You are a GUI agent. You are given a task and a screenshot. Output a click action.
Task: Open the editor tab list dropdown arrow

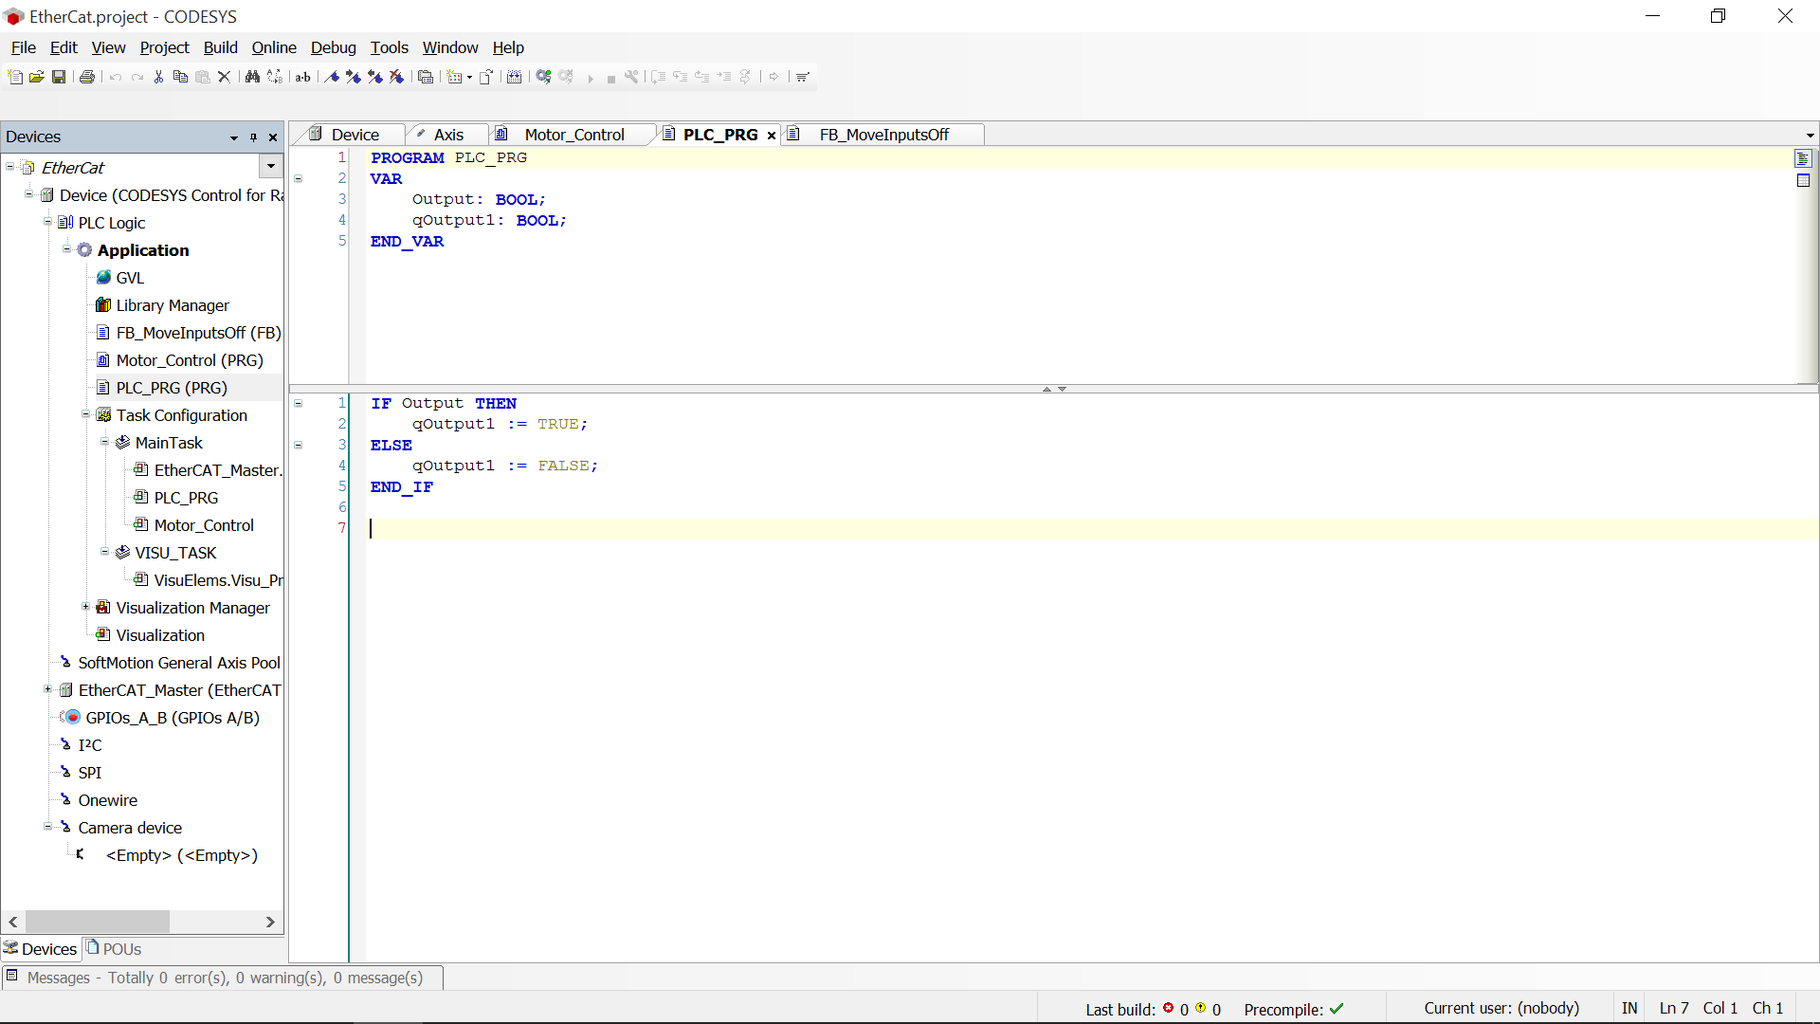[1808, 135]
